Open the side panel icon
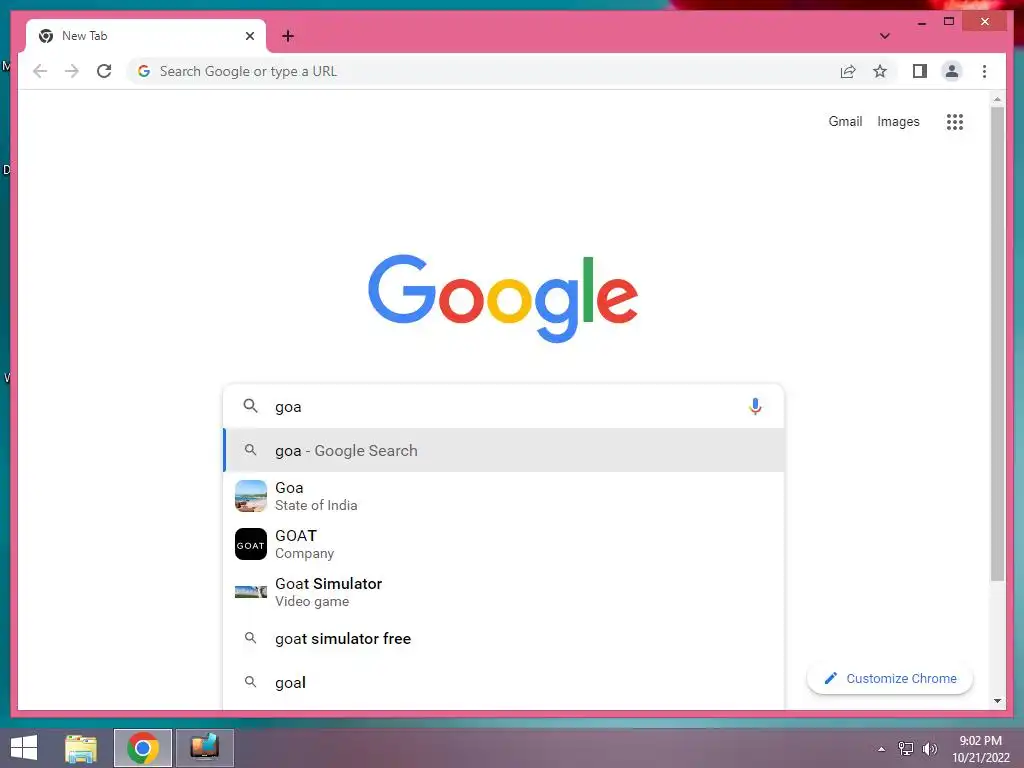1024x768 pixels. pos(920,71)
